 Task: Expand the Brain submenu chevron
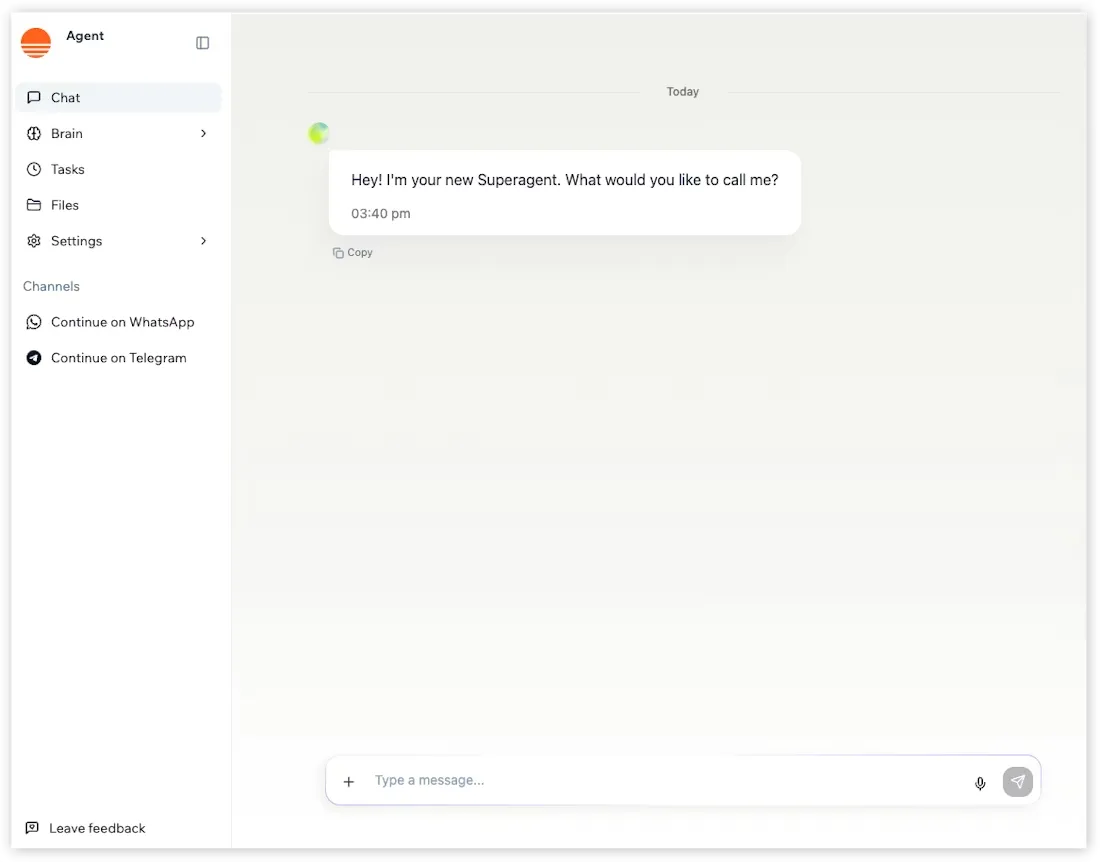tap(203, 133)
